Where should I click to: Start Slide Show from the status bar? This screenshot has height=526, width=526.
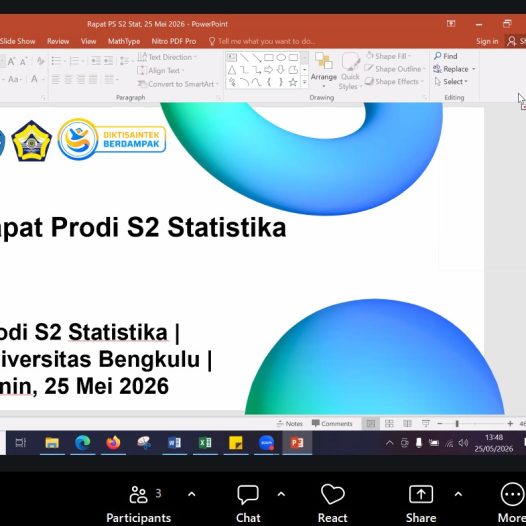pyautogui.click(x=426, y=424)
